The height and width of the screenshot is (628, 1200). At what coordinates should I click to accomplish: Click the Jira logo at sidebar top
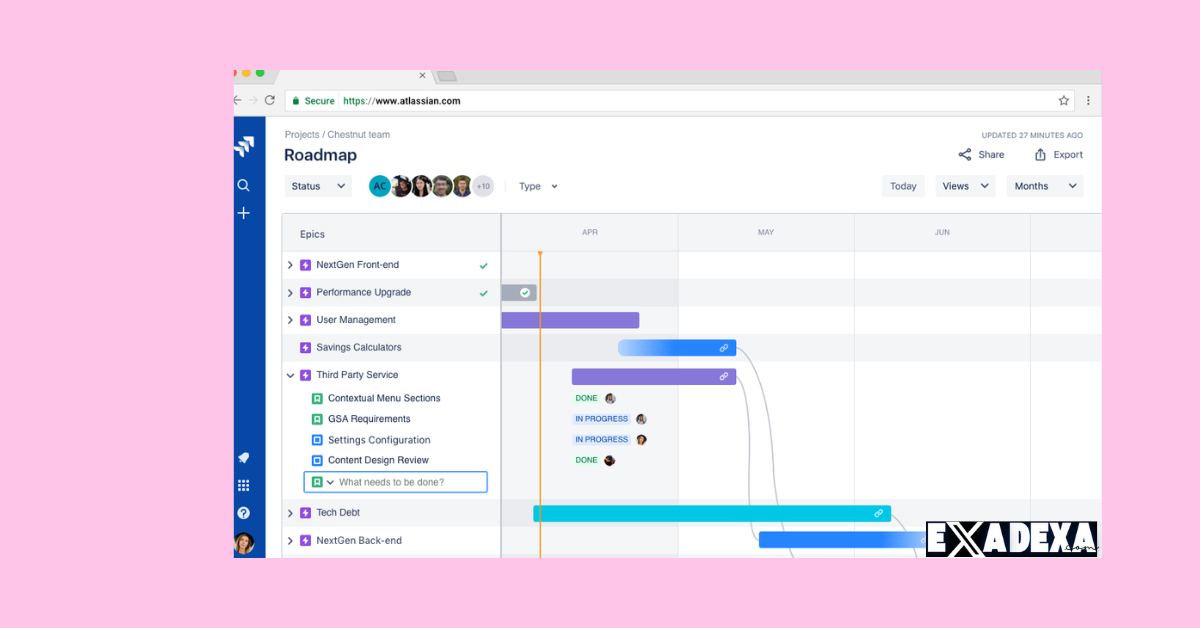click(243, 145)
